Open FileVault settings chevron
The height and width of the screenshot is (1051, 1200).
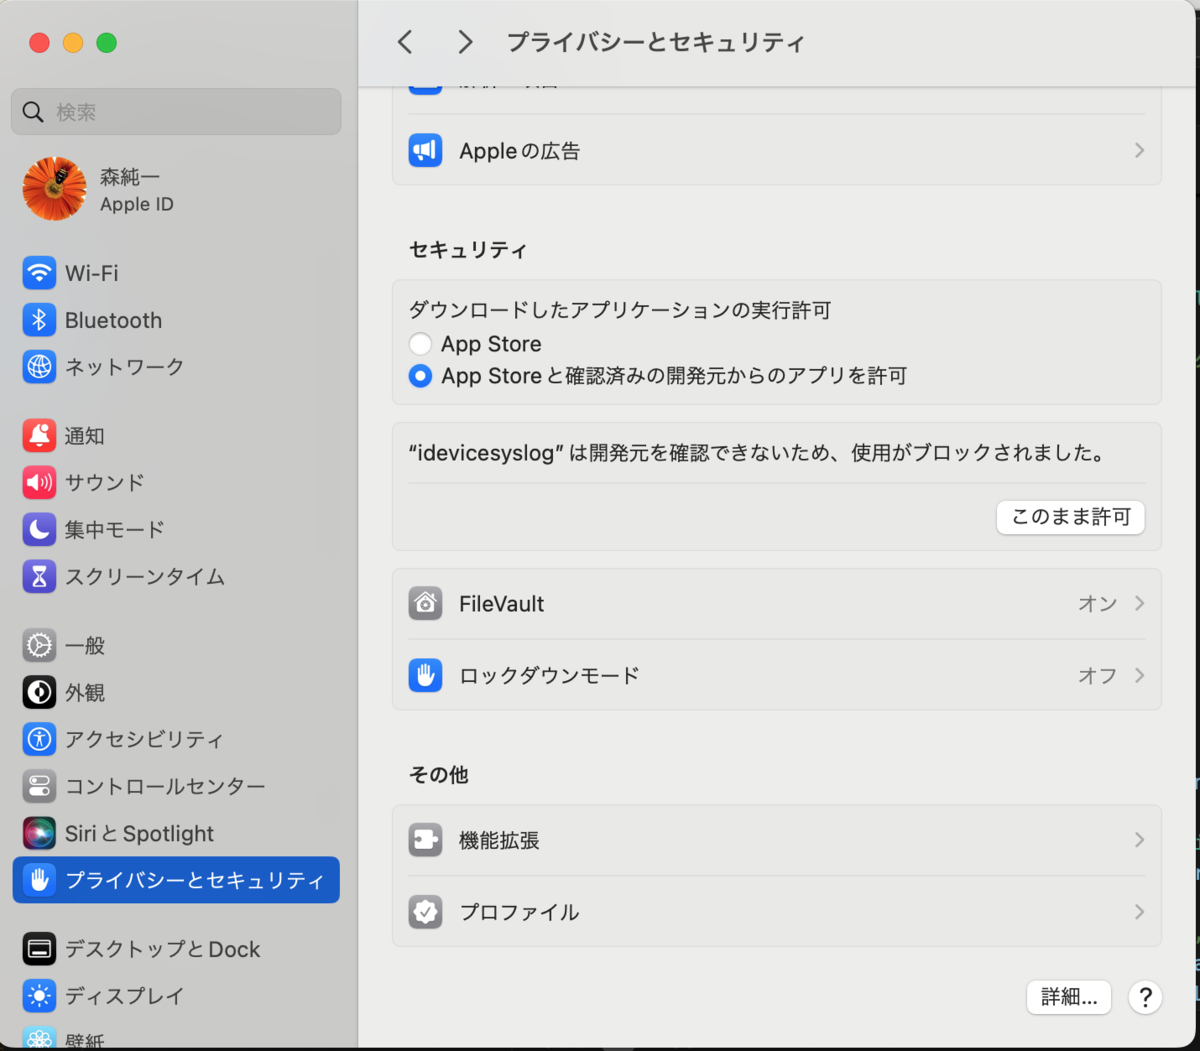(x=1139, y=604)
